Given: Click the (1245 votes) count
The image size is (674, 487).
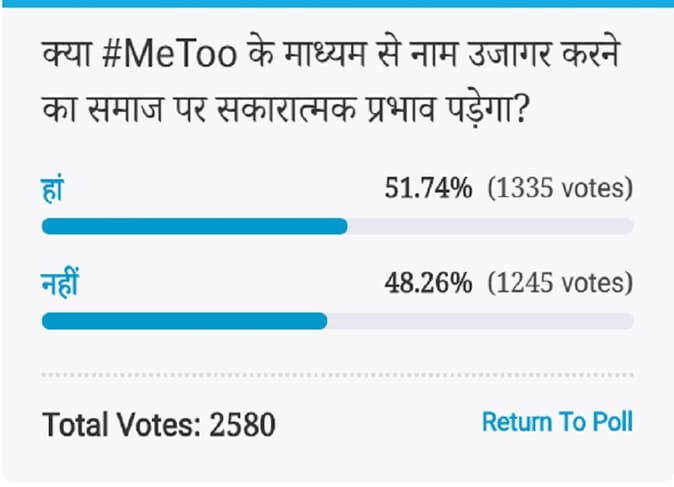Looking at the screenshot, I should pyautogui.click(x=560, y=283).
